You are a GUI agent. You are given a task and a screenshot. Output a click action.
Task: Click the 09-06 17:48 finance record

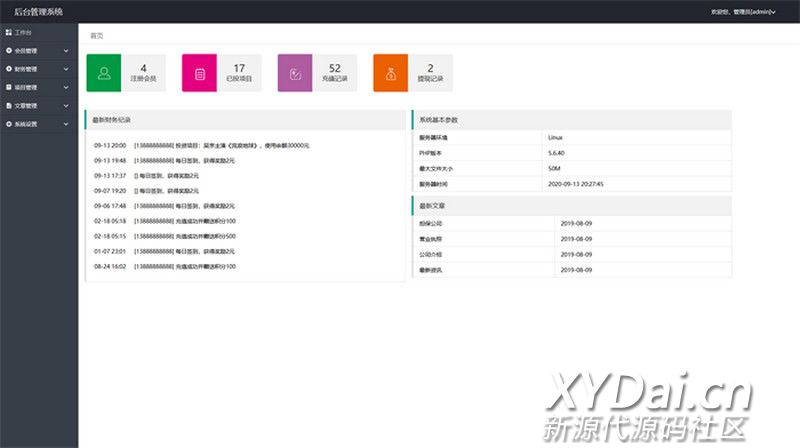164,206
